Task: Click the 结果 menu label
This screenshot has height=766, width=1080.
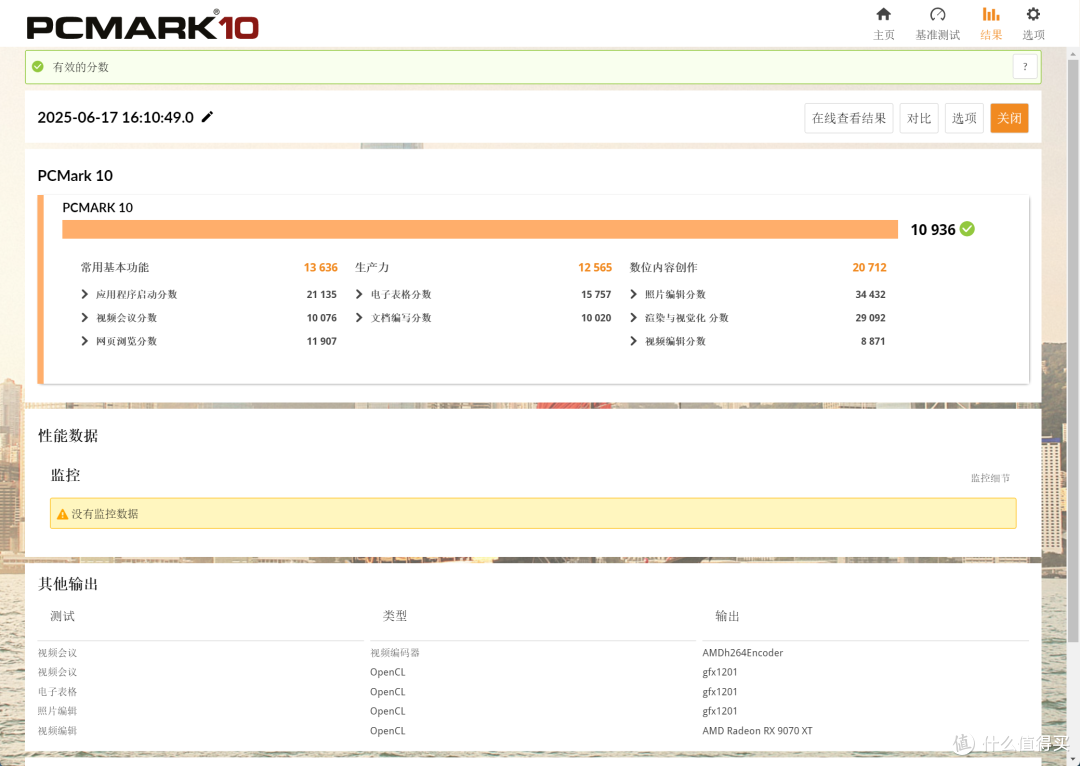Action: click(x=991, y=35)
